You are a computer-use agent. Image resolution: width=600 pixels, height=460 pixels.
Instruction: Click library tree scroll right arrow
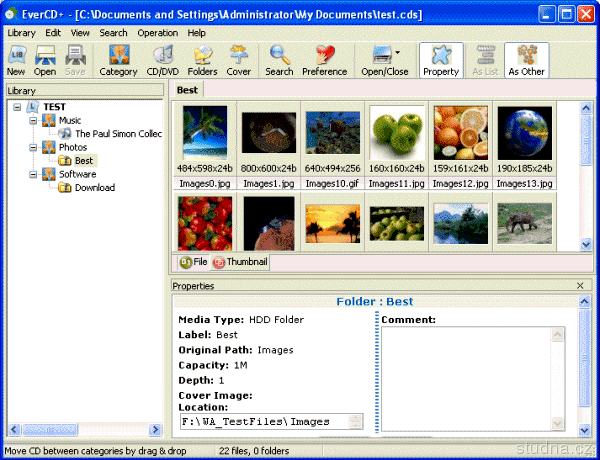[155, 429]
